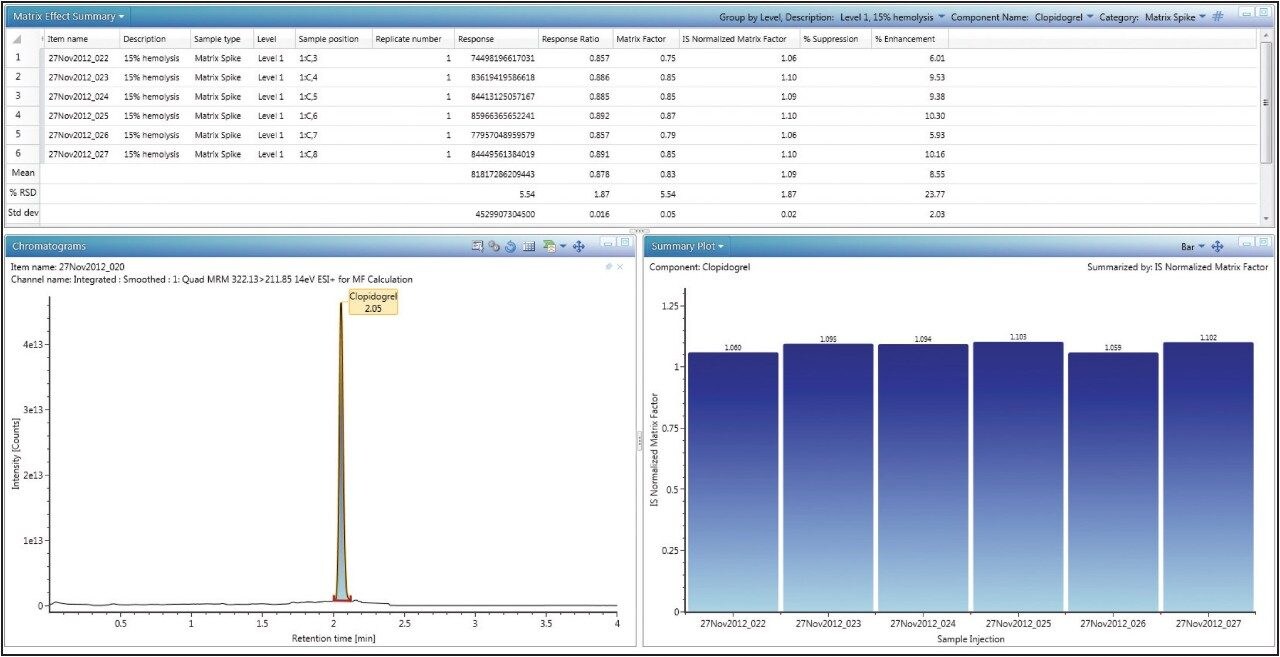Select row 27Nov2012_026 in the table

[x=495, y=135]
